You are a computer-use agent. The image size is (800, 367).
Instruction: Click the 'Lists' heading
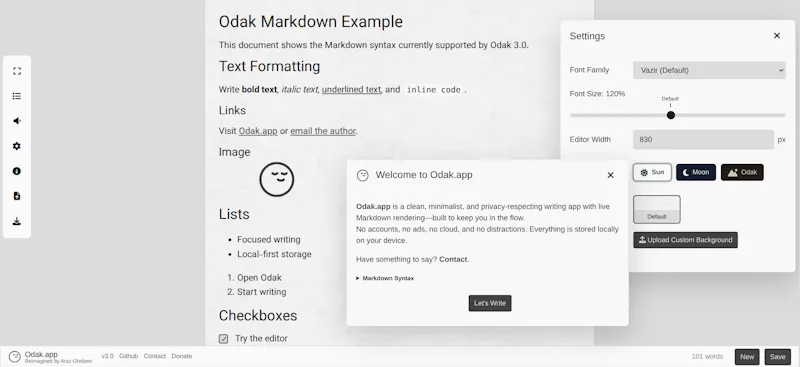coord(234,214)
